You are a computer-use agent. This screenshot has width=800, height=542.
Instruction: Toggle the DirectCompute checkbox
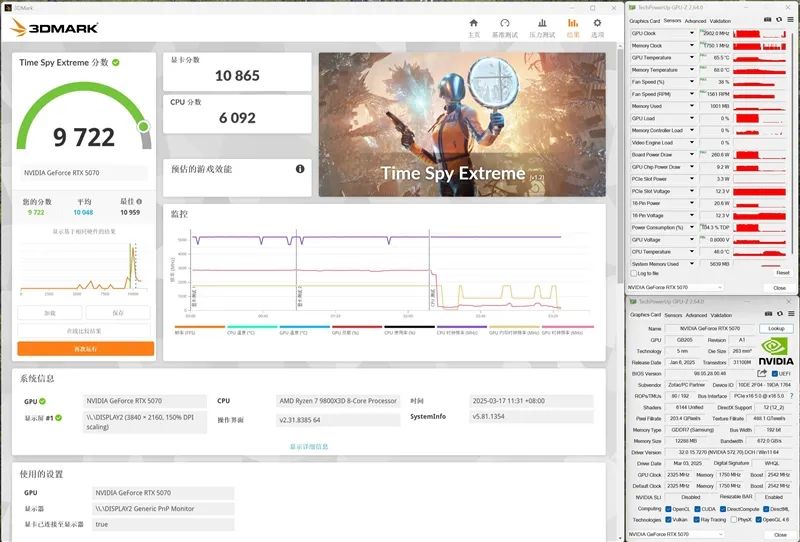click(x=722, y=509)
